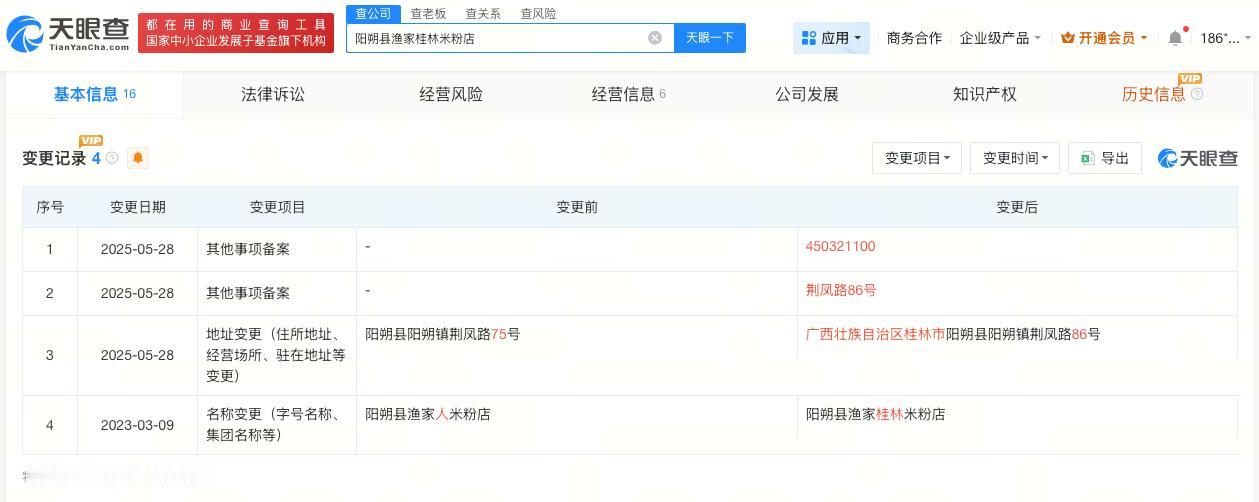Open the 变更时间 filter dropdown
1259x502 pixels.
pyautogui.click(x=1015, y=158)
